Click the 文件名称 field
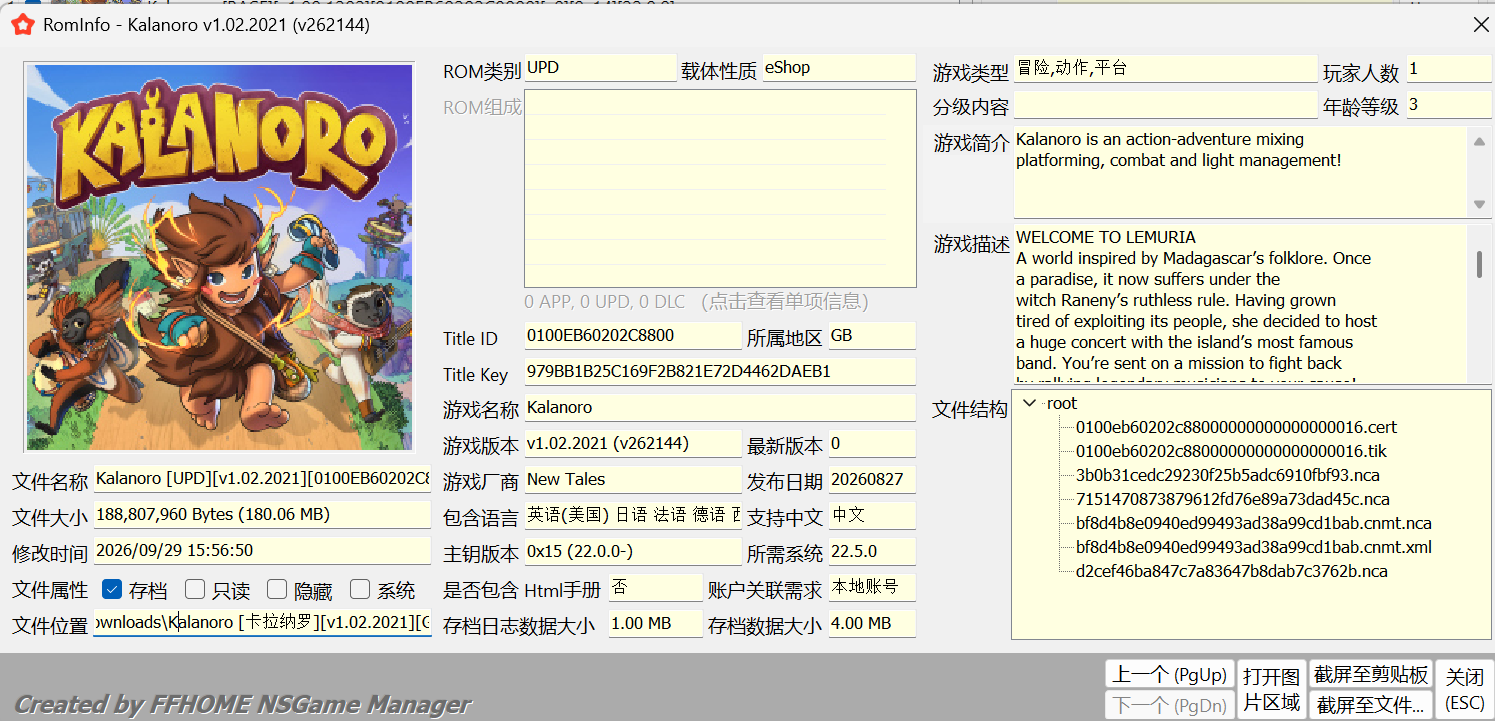 262,479
